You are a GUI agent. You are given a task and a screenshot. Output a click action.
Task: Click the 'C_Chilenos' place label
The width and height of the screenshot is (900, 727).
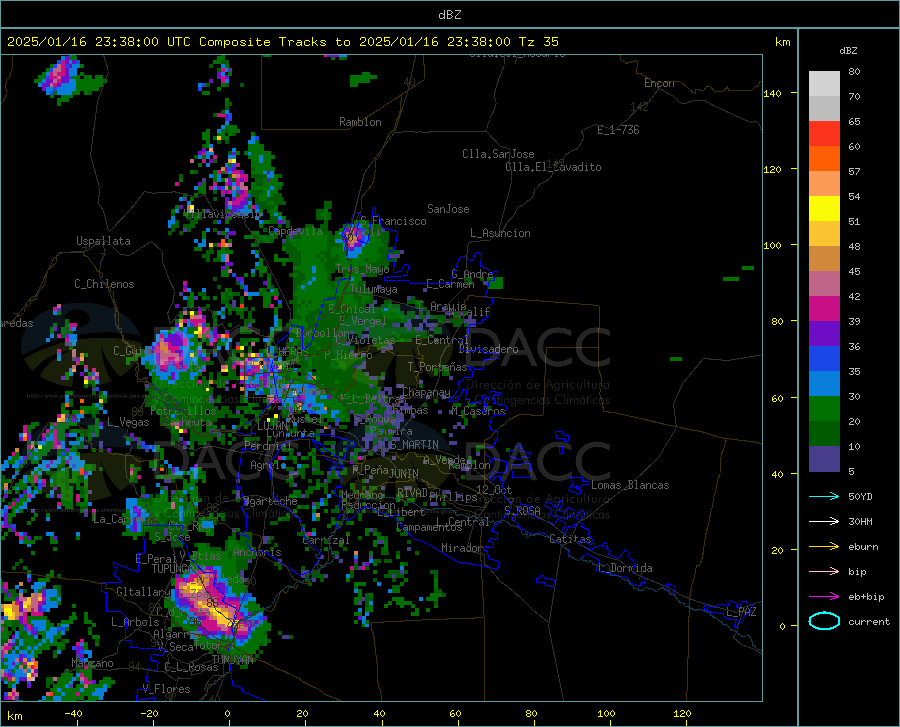[x=104, y=284]
